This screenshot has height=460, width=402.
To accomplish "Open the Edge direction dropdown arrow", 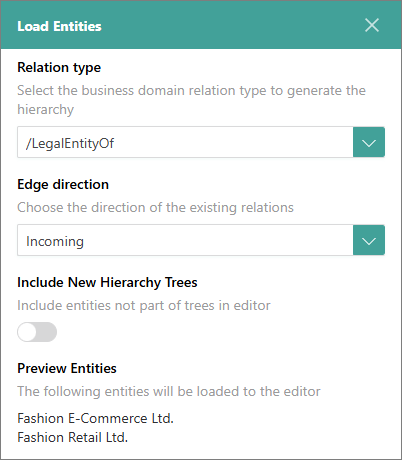I will (x=369, y=240).
